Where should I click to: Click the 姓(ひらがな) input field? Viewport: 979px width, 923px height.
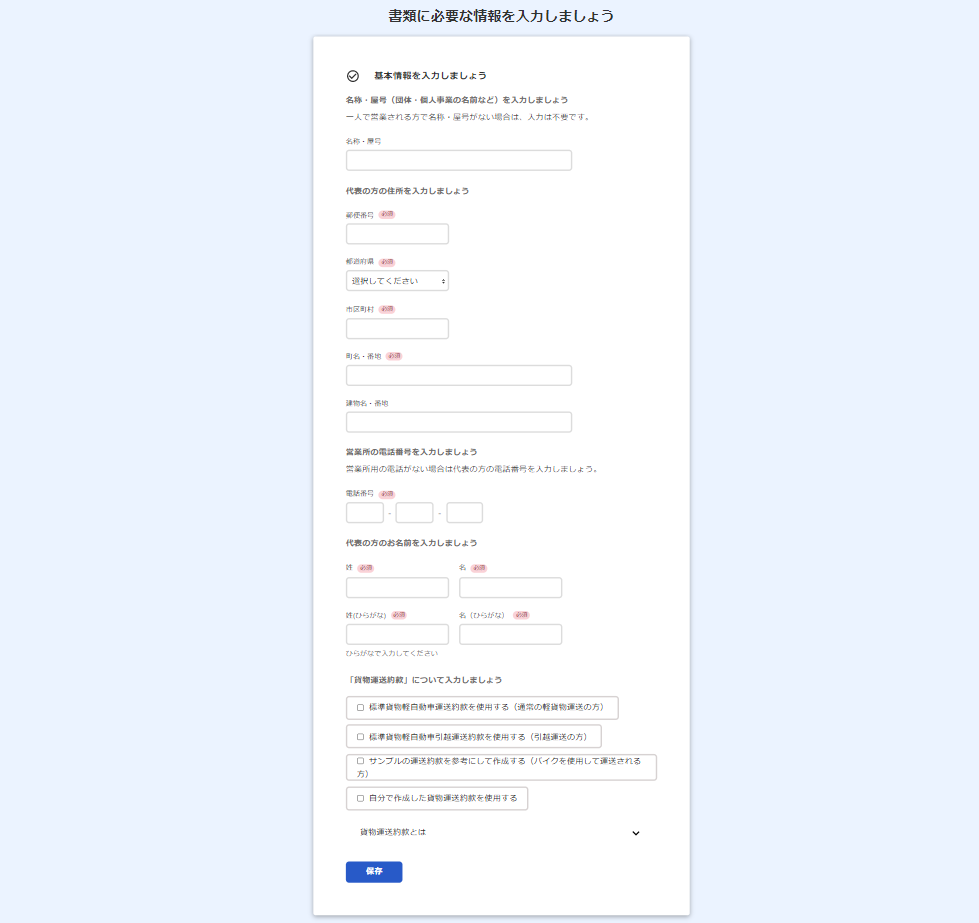tap(397, 634)
